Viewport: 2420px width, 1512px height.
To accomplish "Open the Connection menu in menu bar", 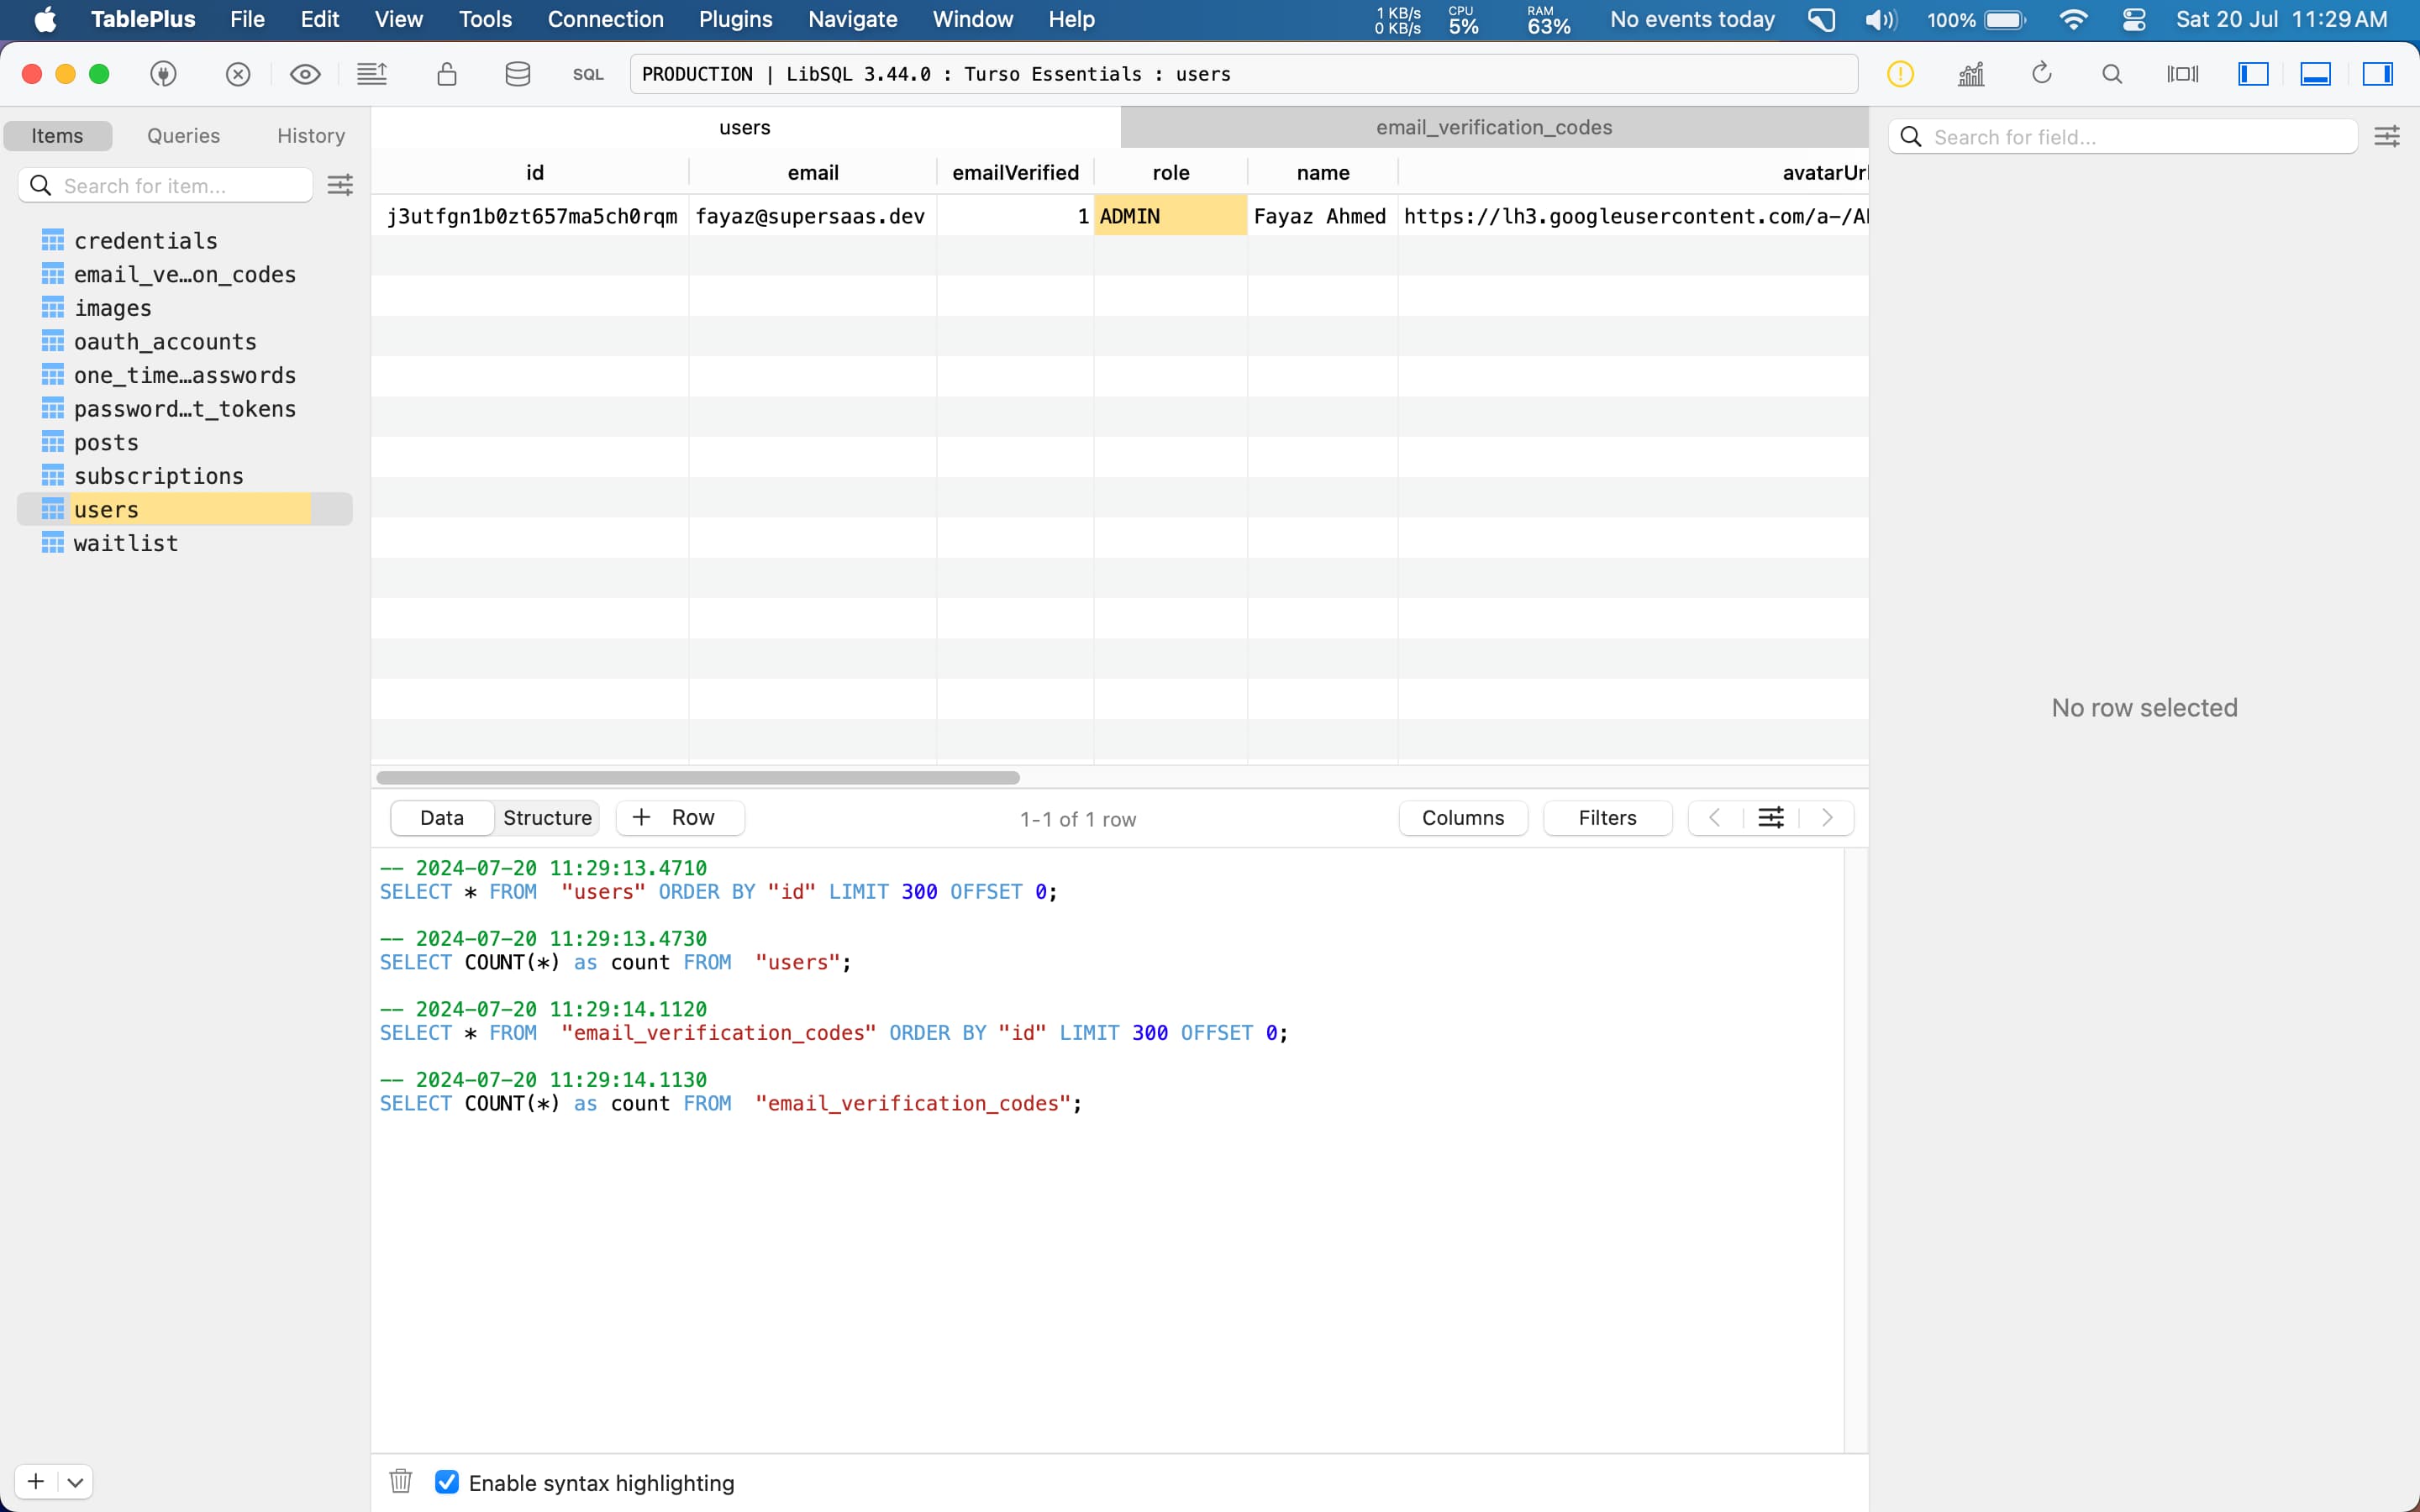I will [x=602, y=18].
